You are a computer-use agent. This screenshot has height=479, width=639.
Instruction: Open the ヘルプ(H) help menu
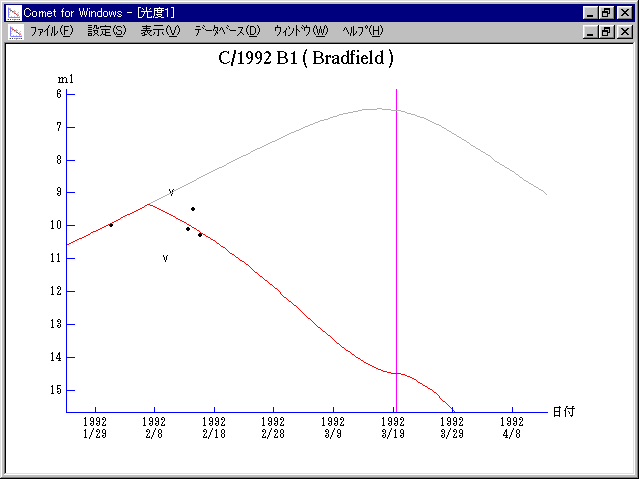(362, 31)
